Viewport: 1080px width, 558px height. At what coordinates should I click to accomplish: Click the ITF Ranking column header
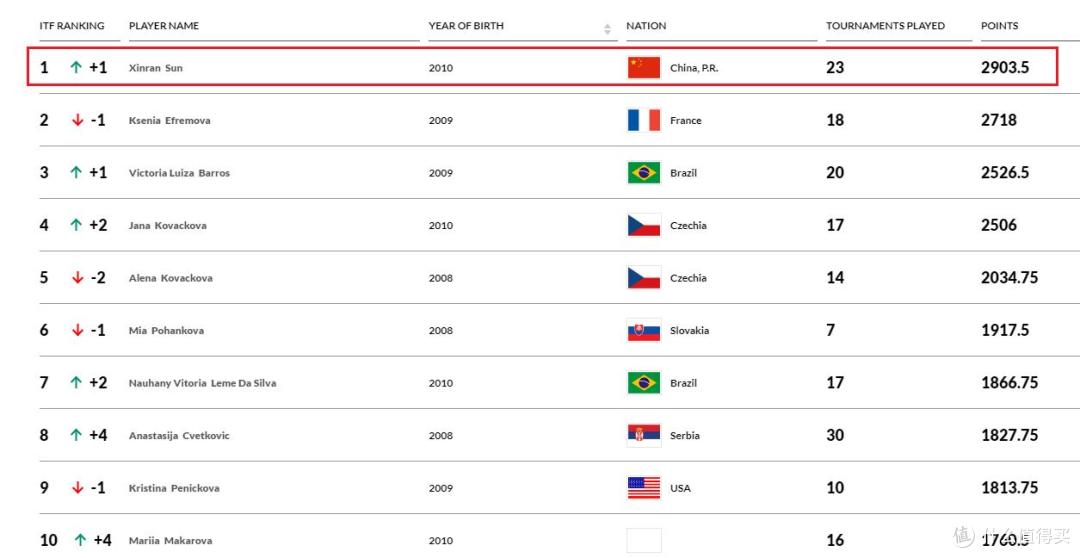point(72,25)
